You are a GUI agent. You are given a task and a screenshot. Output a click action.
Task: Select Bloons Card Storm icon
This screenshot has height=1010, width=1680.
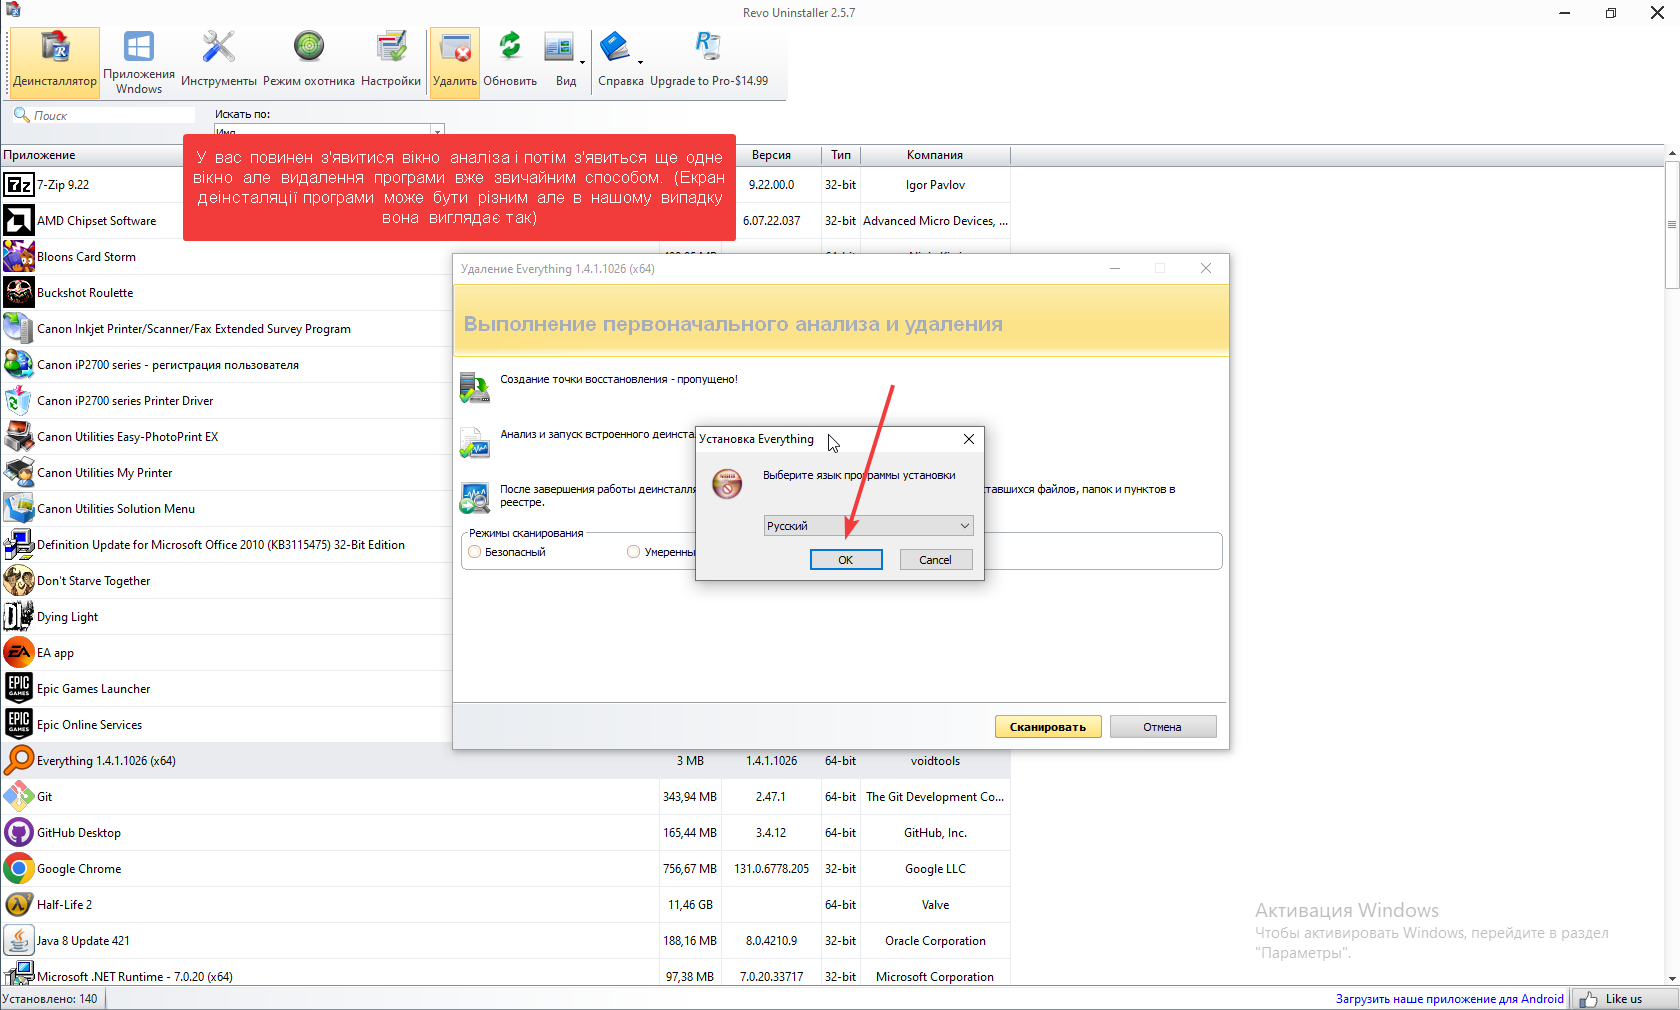(18, 257)
